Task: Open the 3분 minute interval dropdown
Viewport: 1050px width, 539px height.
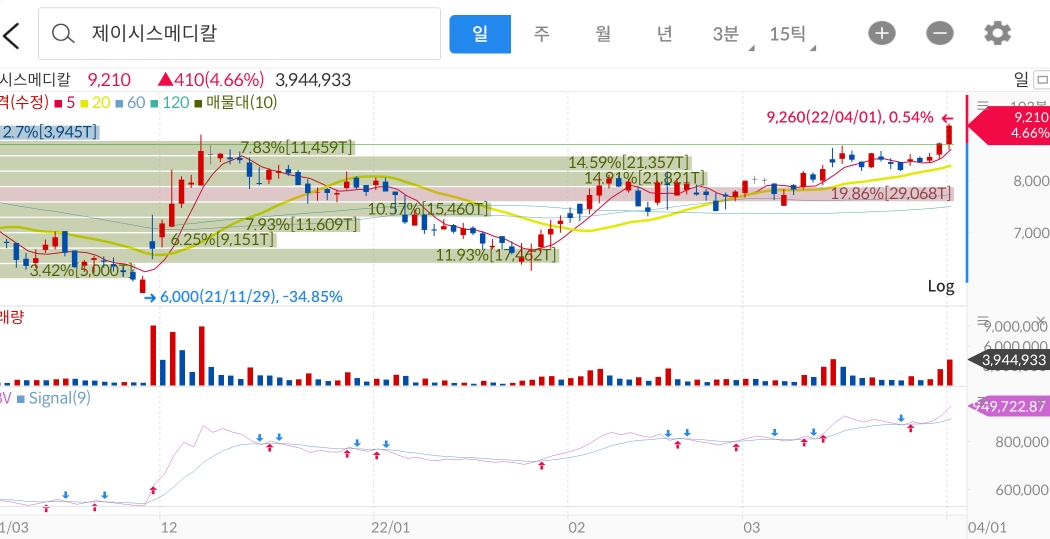Action: pyautogui.click(x=728, y=33)
